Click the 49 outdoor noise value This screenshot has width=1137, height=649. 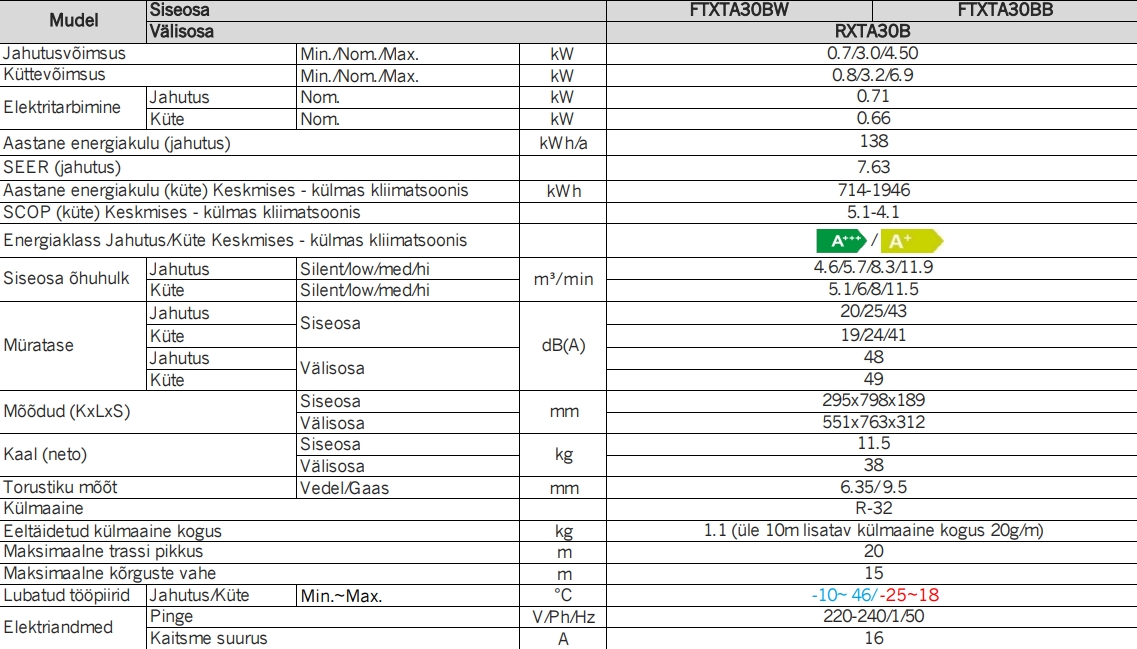point(874,379)
